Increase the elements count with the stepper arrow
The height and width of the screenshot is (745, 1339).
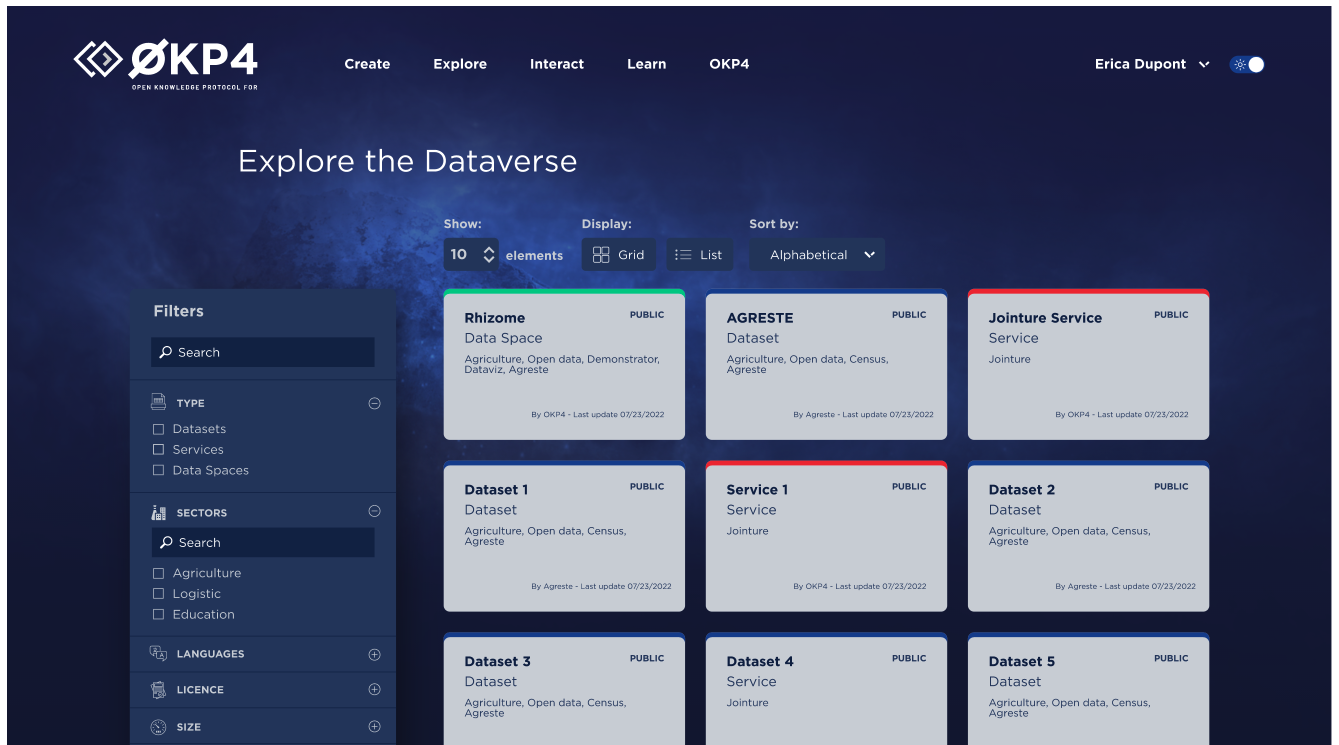489,249
